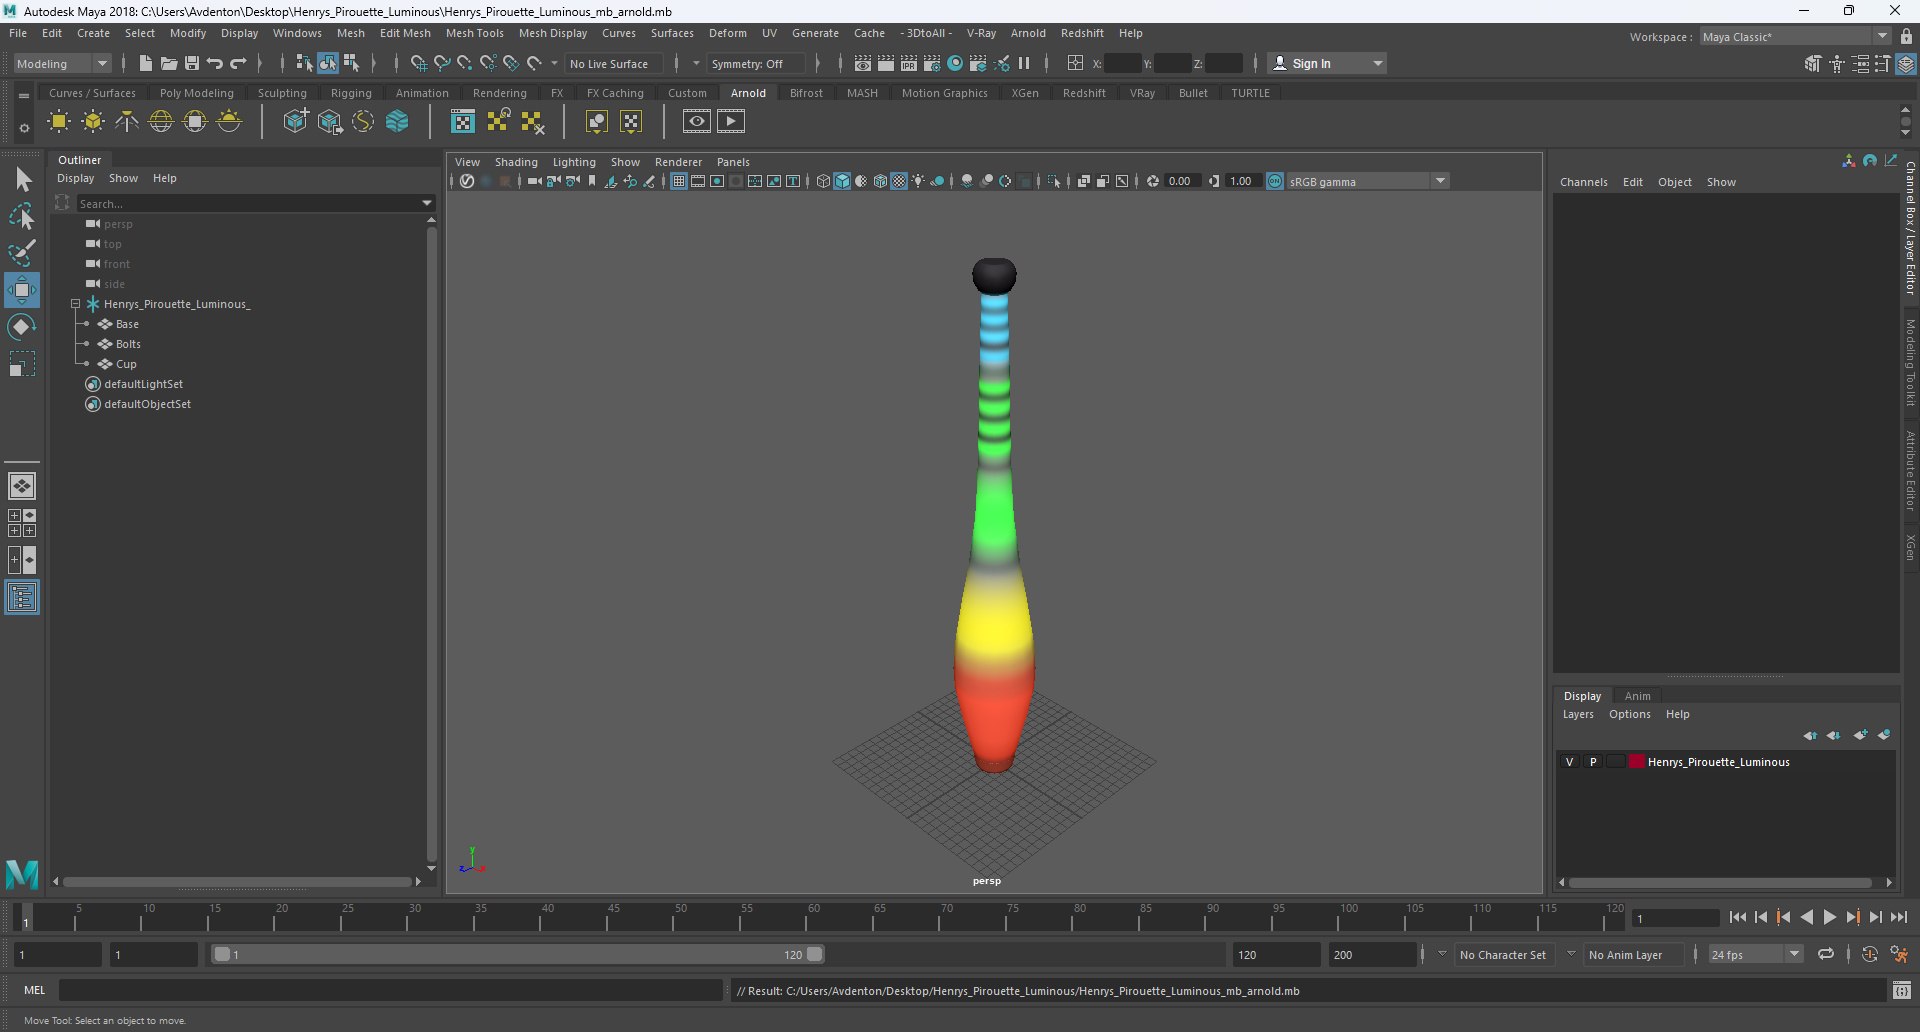This screenshot has width=1920, height=1032.
Task: Toggle wireframe shading in viewport toolbar
Action: [x=823, y=181]
